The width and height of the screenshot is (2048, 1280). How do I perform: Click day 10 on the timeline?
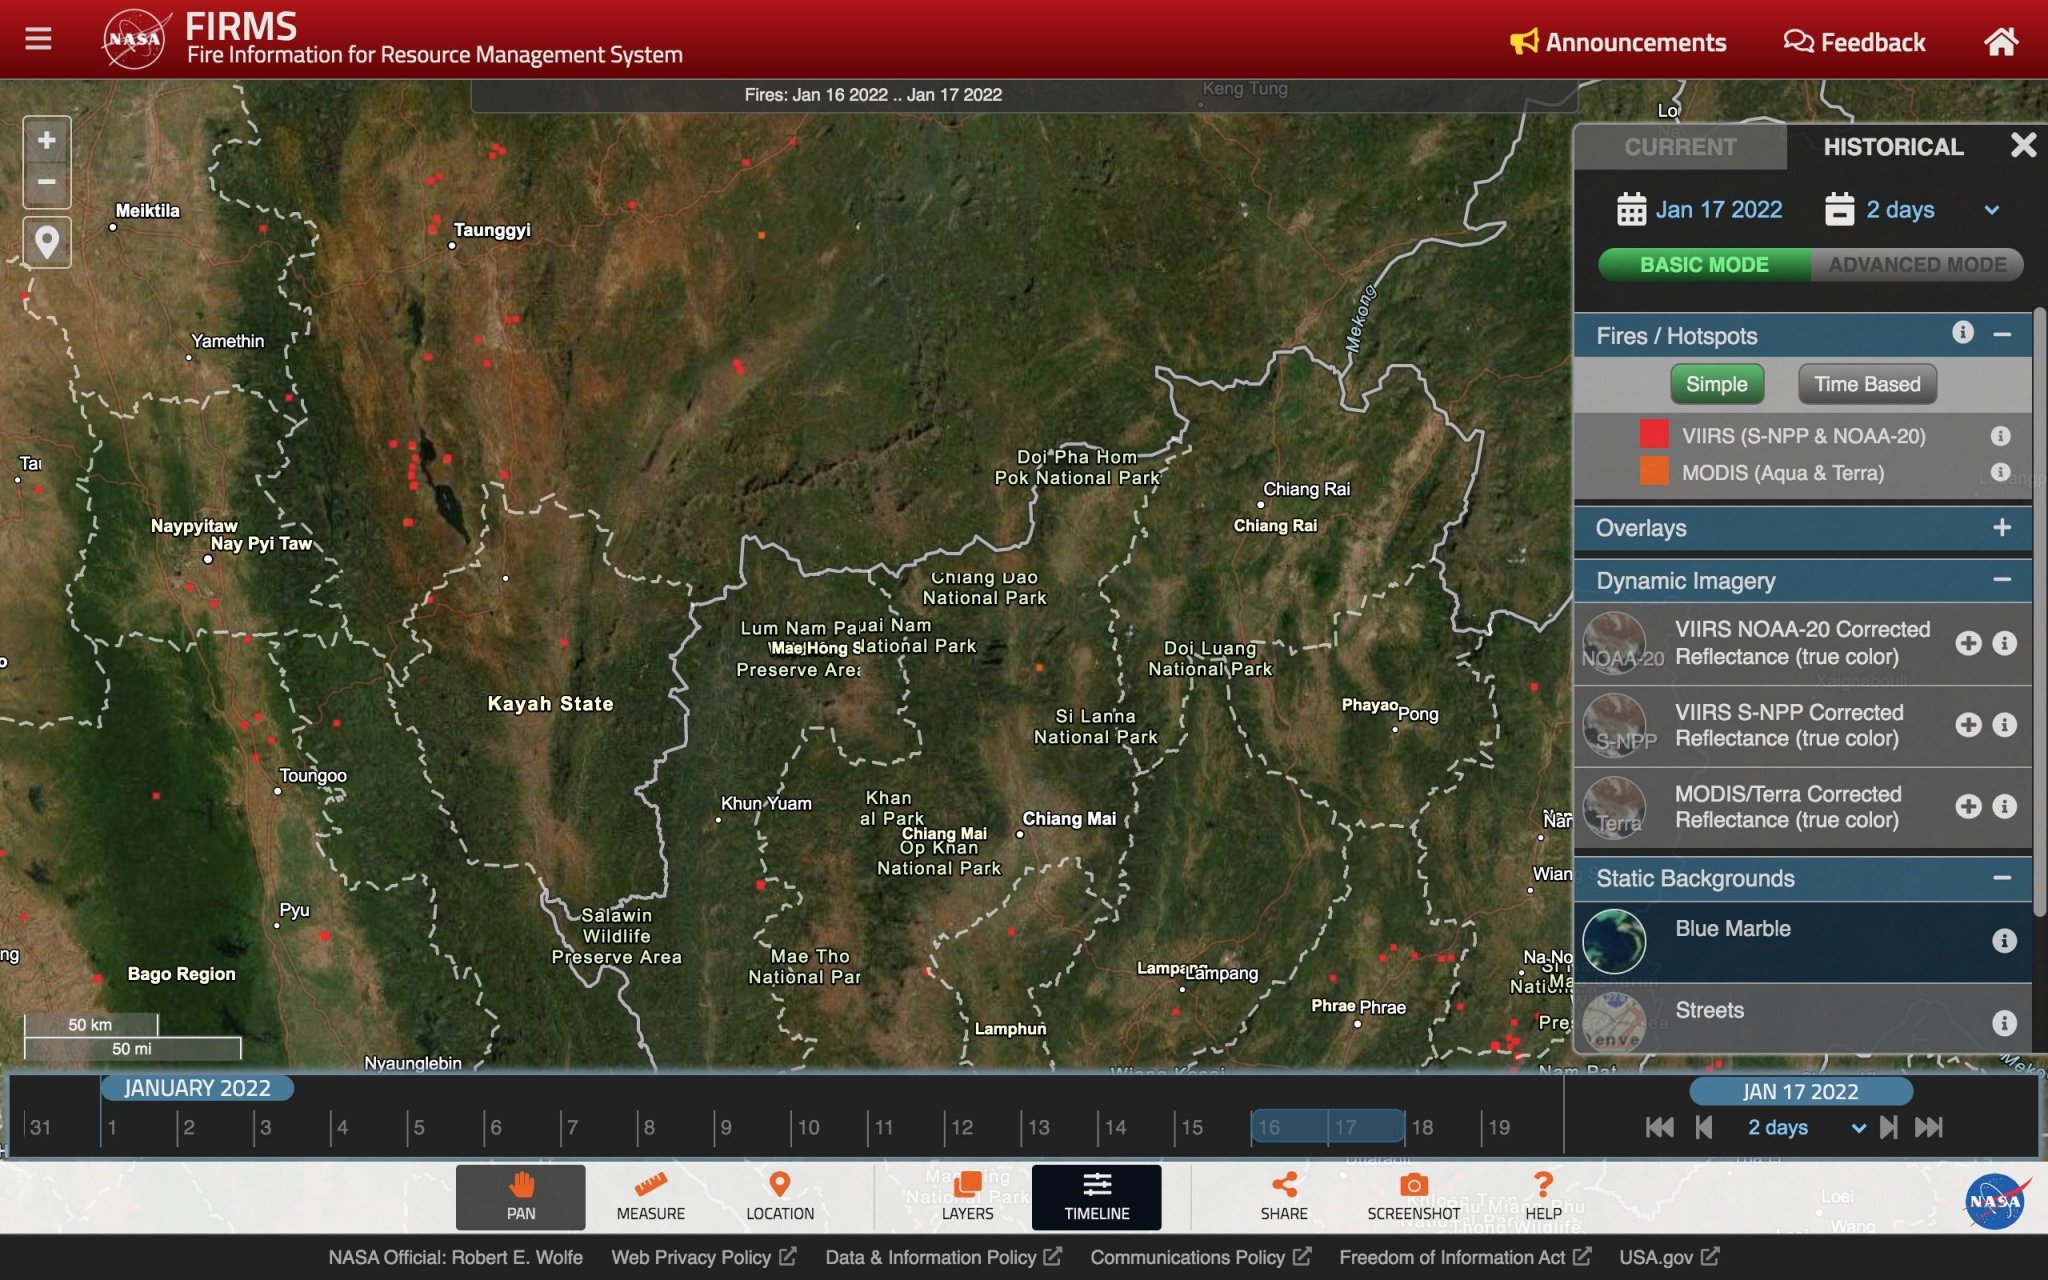(808, 1127)
